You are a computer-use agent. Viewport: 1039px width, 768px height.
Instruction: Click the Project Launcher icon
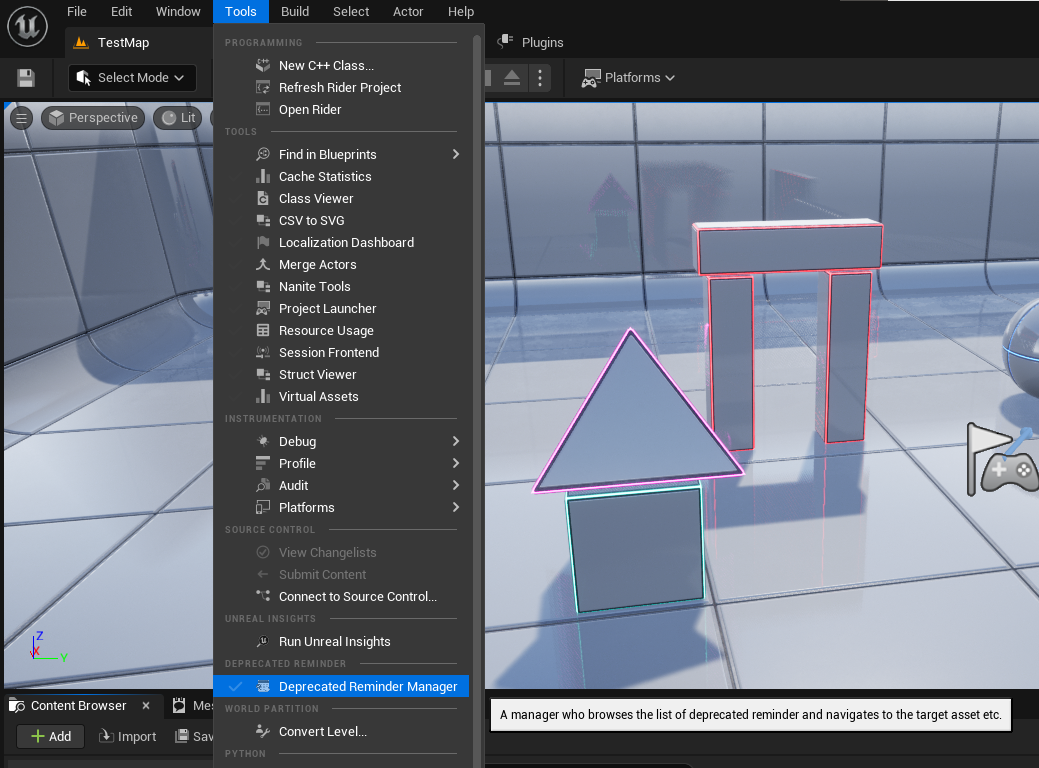click(263, 308)
